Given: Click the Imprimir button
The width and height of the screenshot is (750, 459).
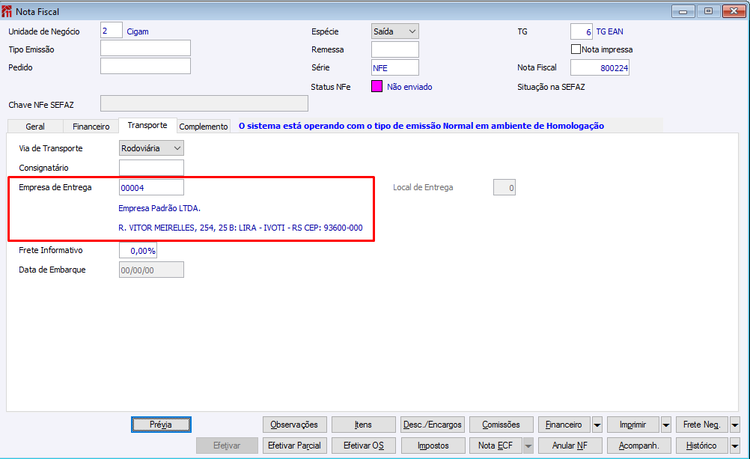Looking at the screenshot, I should tap(633, 425).
